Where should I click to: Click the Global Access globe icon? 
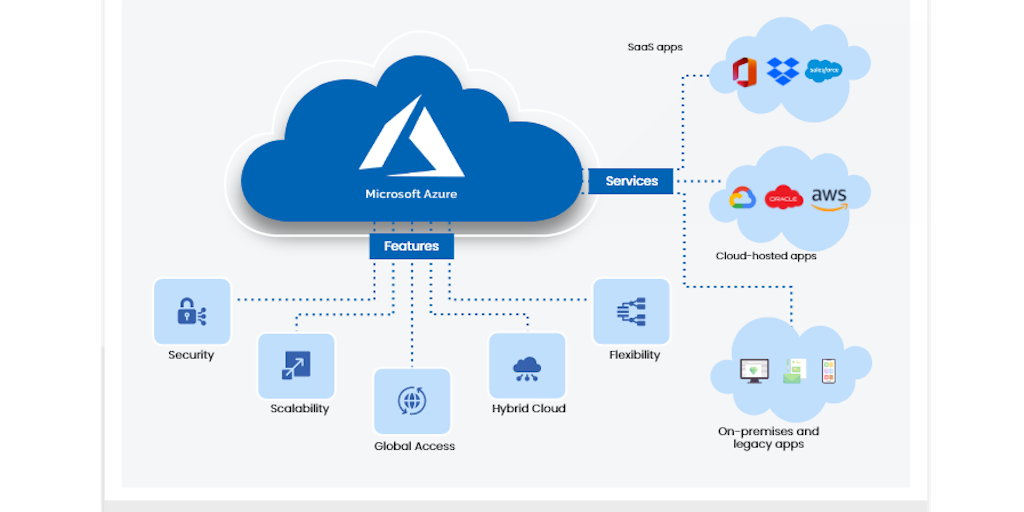tap(412, 400)
